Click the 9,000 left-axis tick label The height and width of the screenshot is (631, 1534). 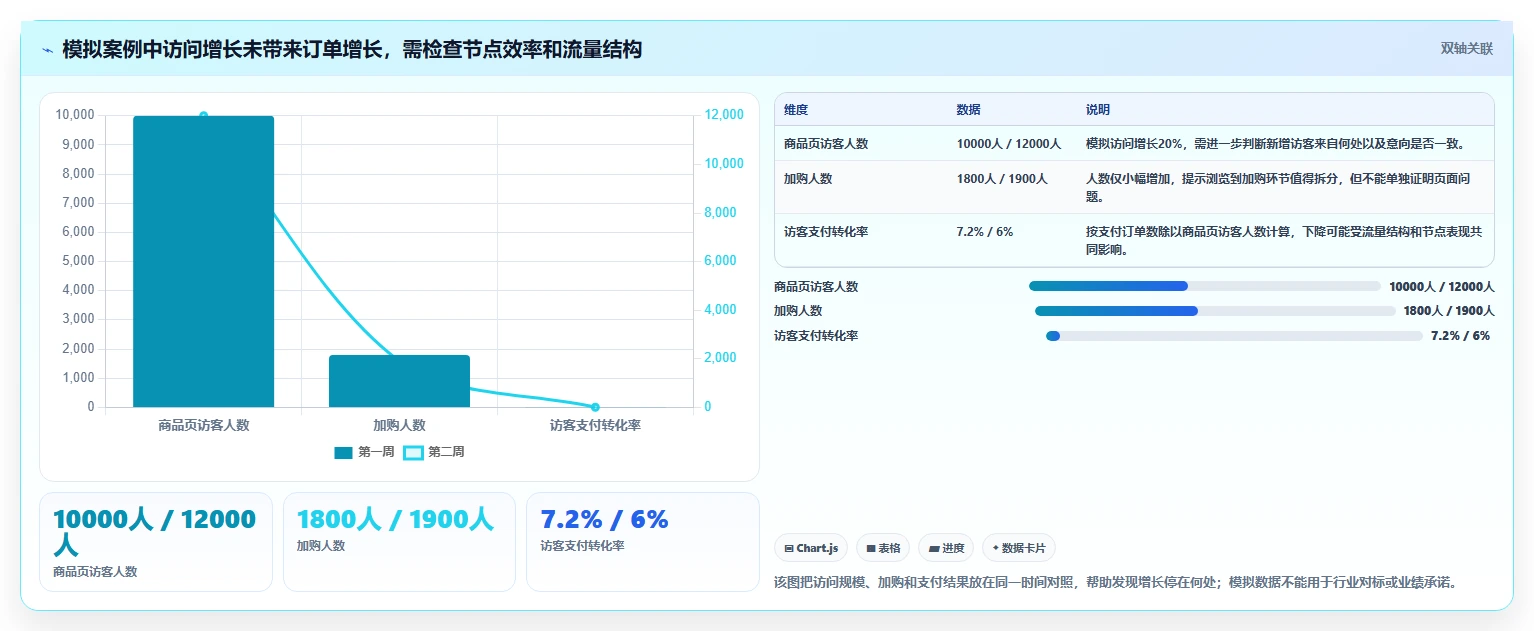[x=76, y=145]
